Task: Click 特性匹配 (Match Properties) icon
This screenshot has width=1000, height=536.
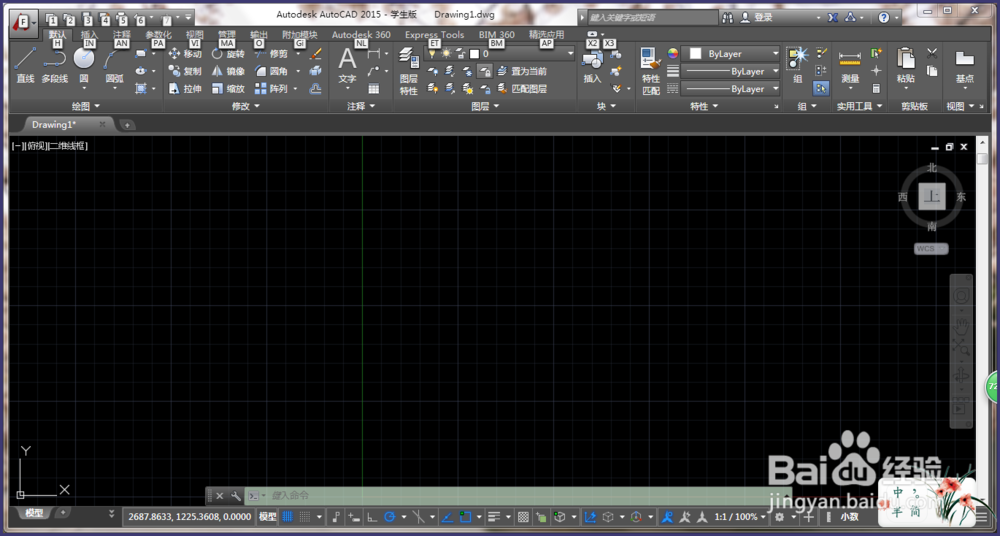Action: click(x=651, y=71)
